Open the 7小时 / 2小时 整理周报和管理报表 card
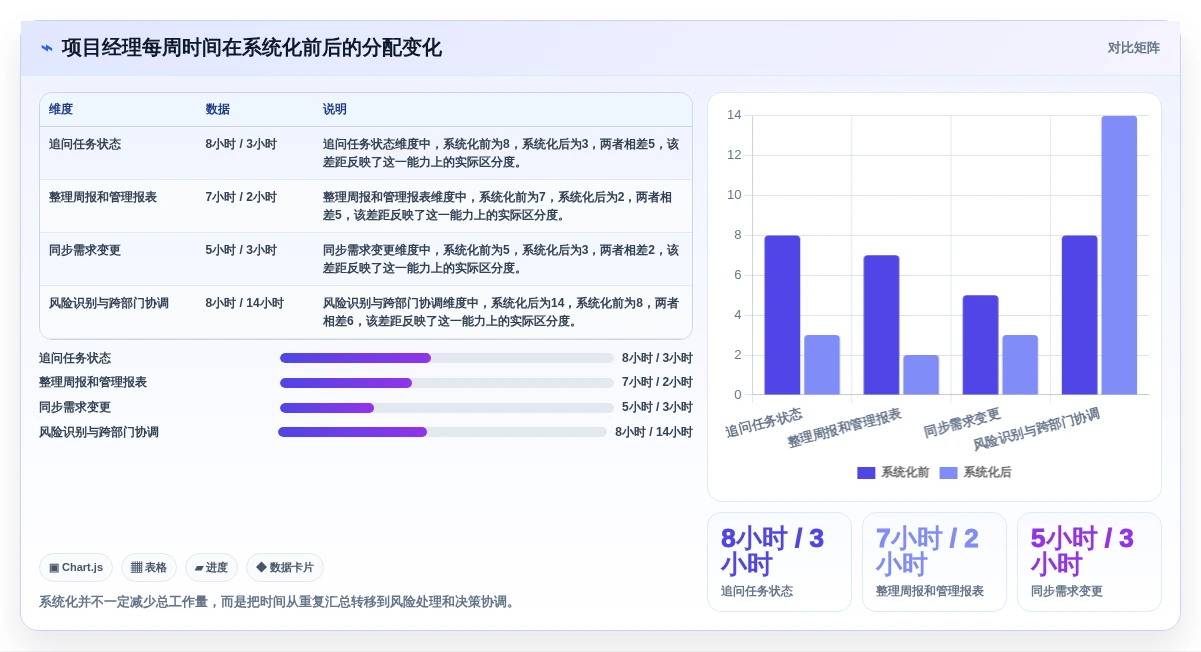The height and width of the screenshot is (652, 1201). (x=934, y=562)
